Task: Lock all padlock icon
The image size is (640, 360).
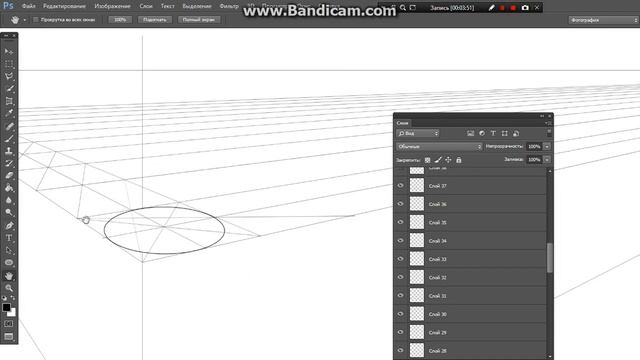Action: click(459, 160)
